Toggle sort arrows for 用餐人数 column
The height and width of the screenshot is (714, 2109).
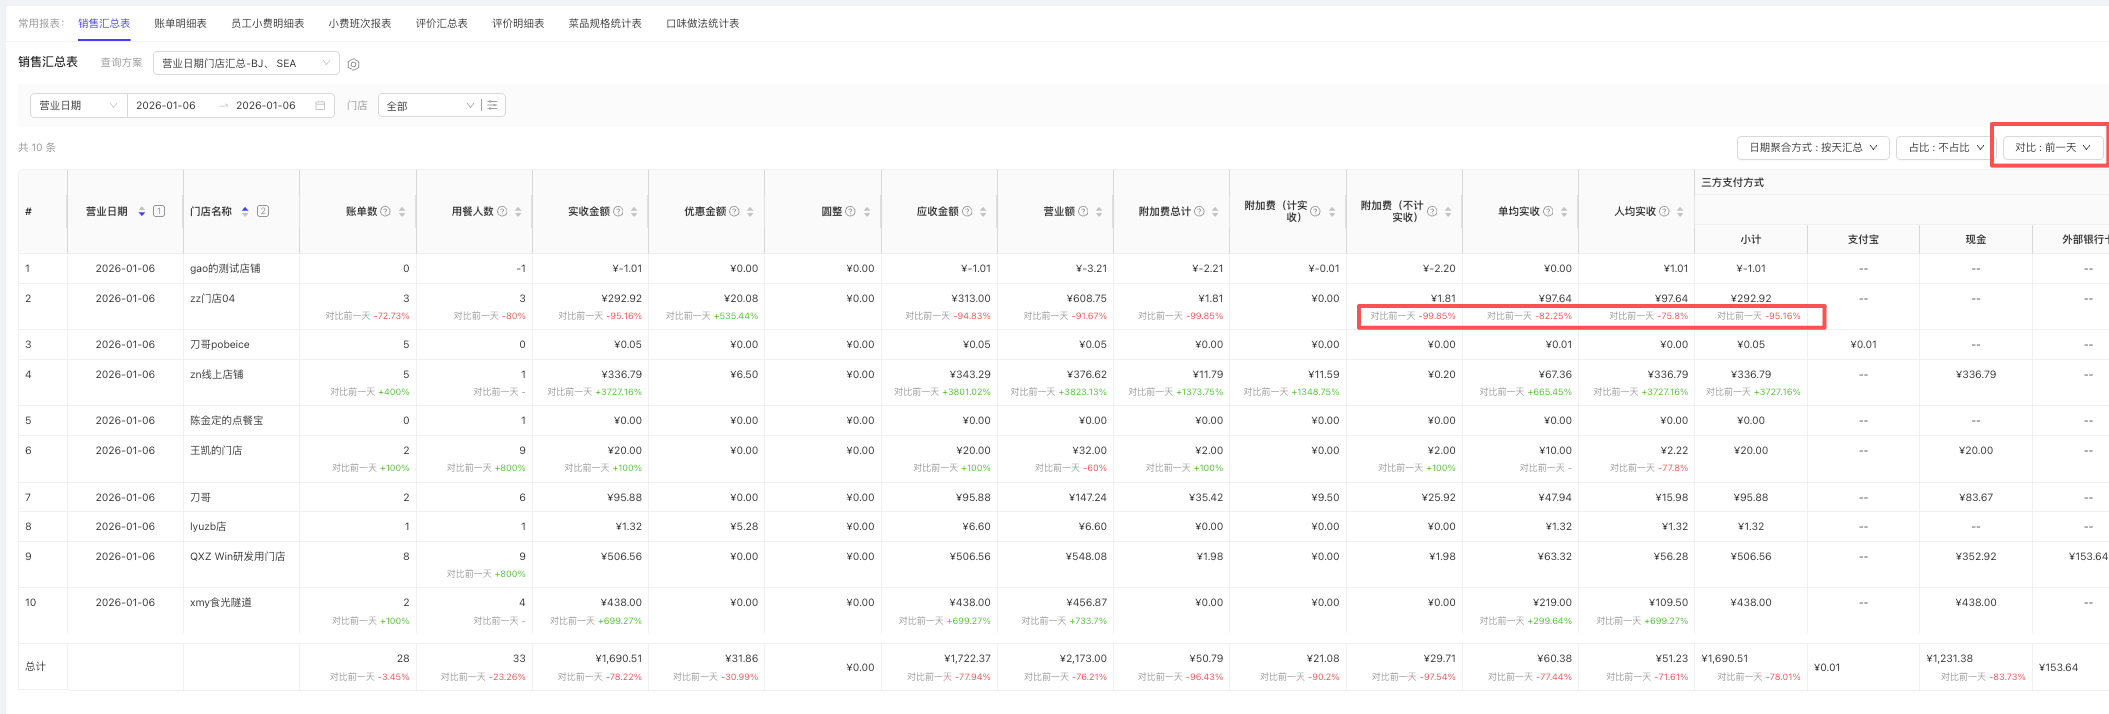[518, 211]
